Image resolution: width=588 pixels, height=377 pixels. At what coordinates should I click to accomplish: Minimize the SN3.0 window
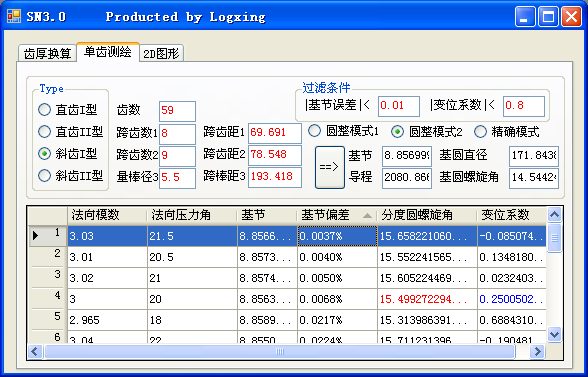(x=525, y=17)
